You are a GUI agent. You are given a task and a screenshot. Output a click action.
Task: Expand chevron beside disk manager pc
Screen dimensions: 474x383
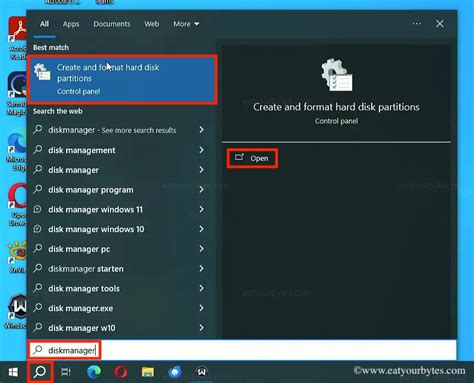point(201,249)
